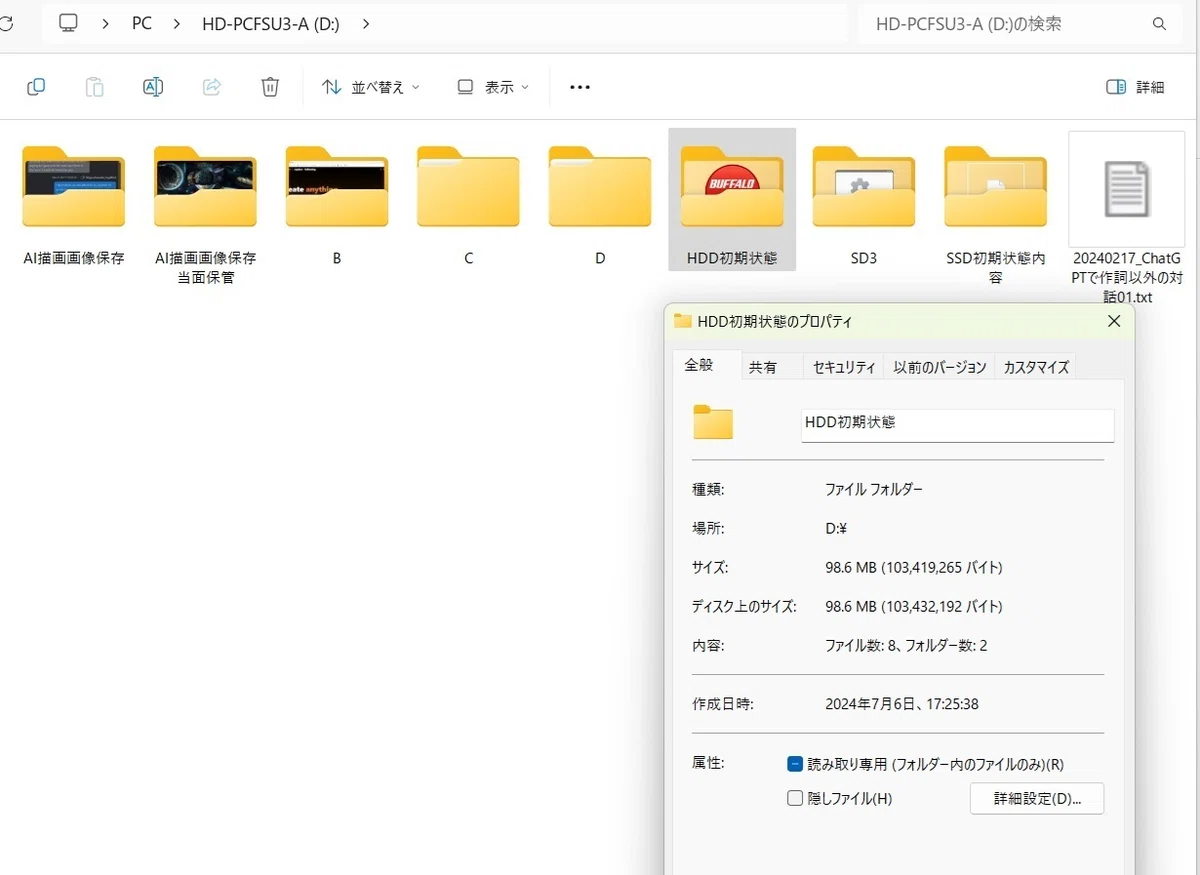Screen dimensions: 1200x875
Task: Switch to the セキュリティ tab
Action: tap(844, 367)
